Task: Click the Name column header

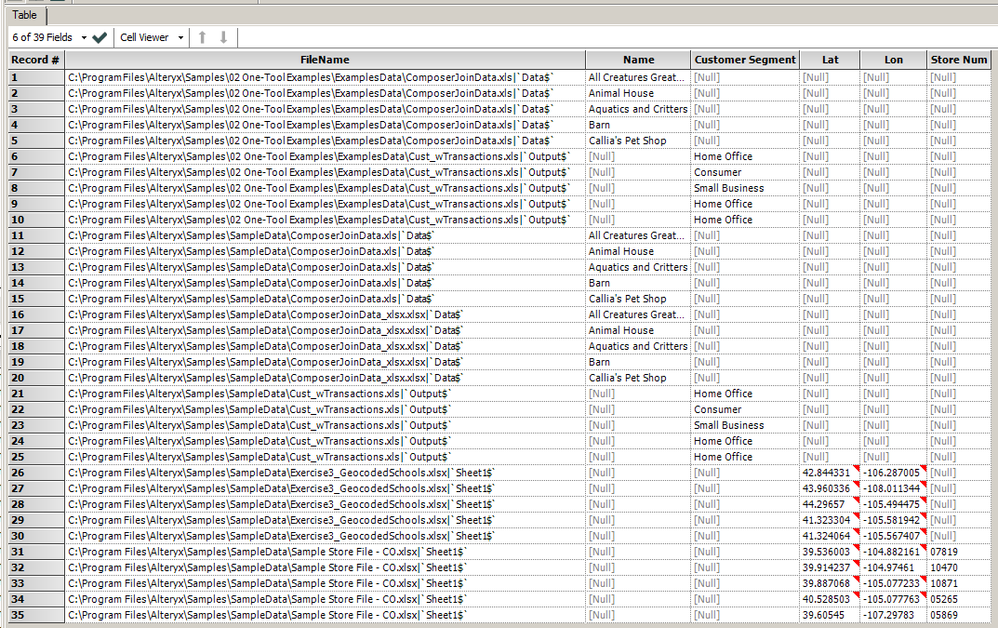Action: click(x=638, y=60)
